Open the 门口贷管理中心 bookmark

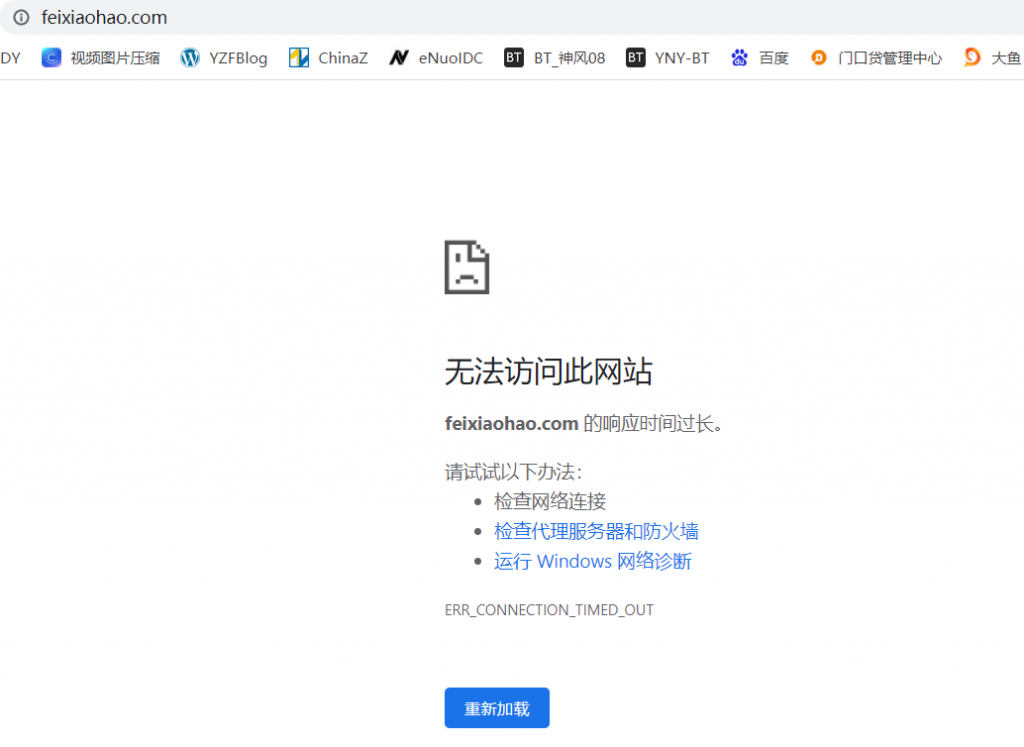876,58
